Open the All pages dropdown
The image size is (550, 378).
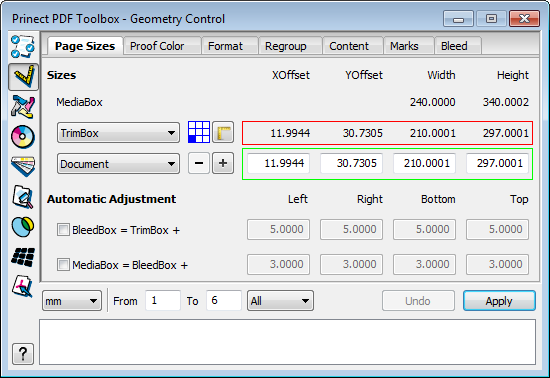pos(280,301)
